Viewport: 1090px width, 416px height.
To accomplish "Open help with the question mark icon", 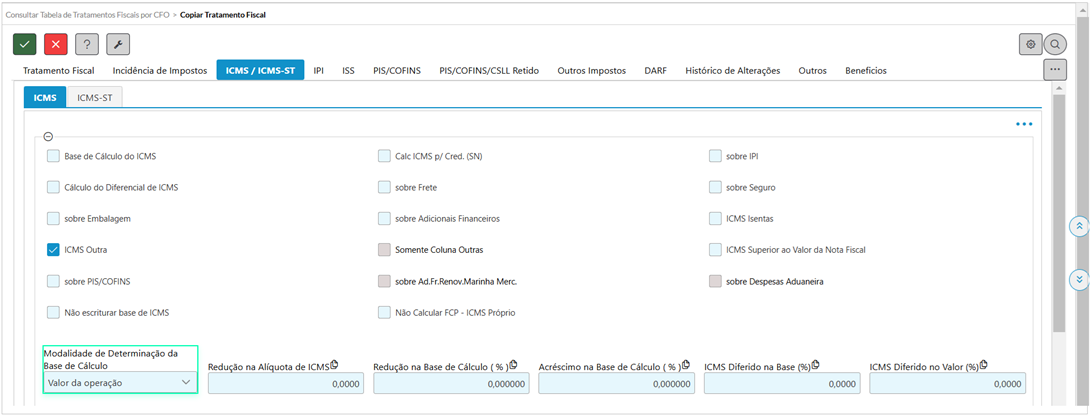I will [x=87, y=44].
